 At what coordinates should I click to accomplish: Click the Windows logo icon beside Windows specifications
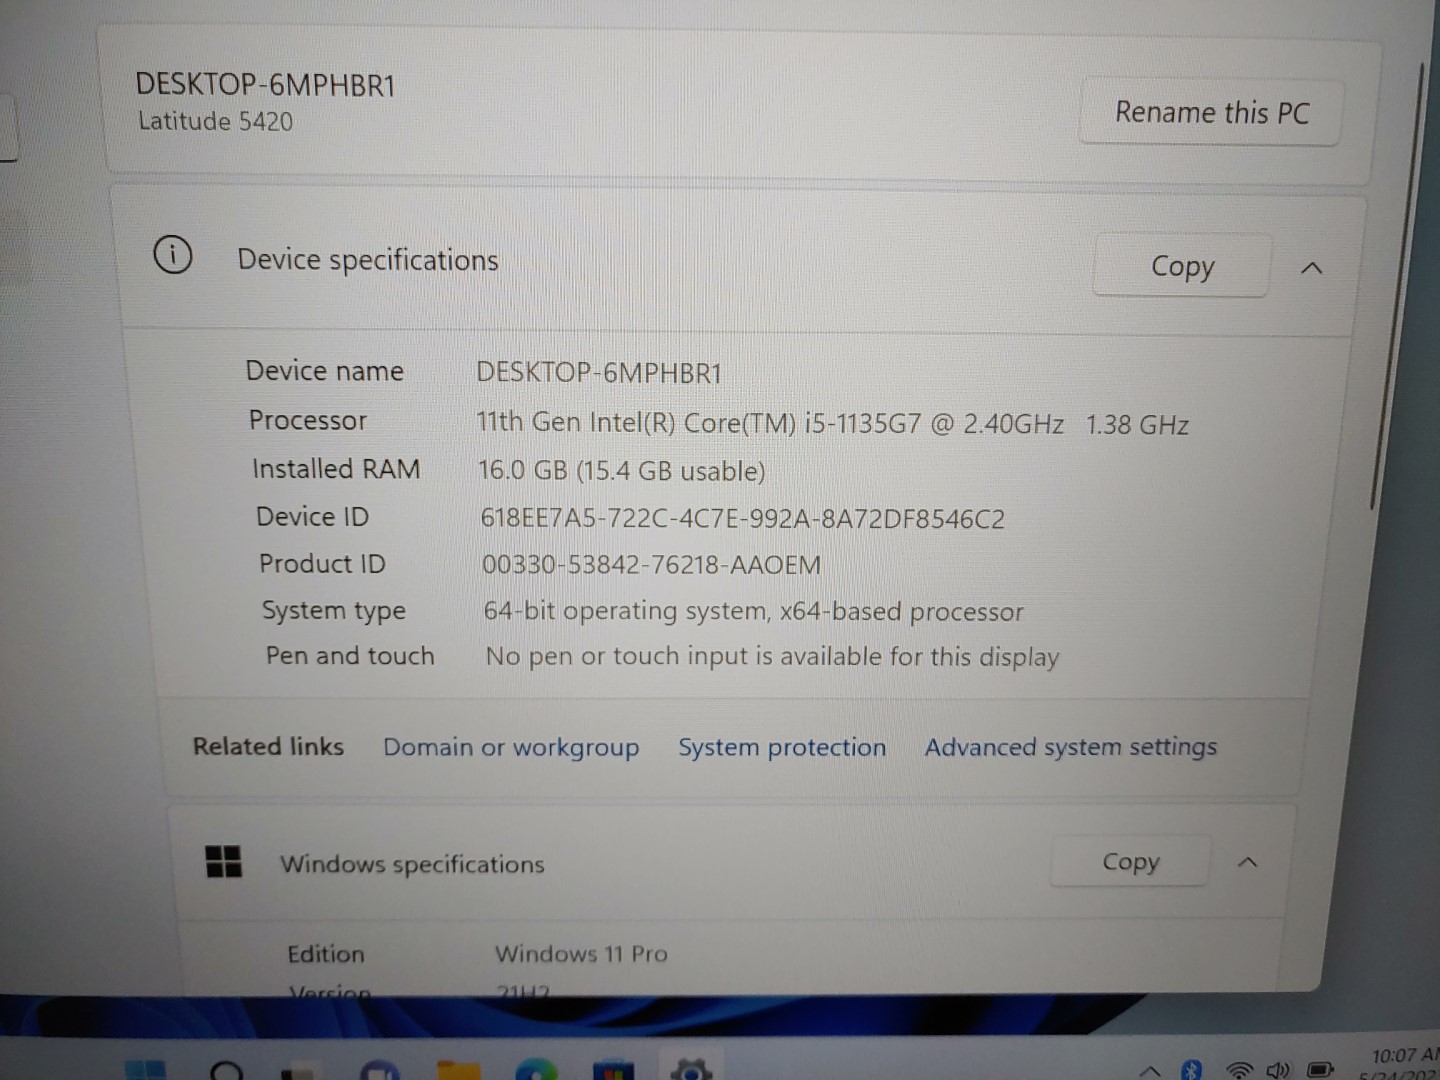223,861
